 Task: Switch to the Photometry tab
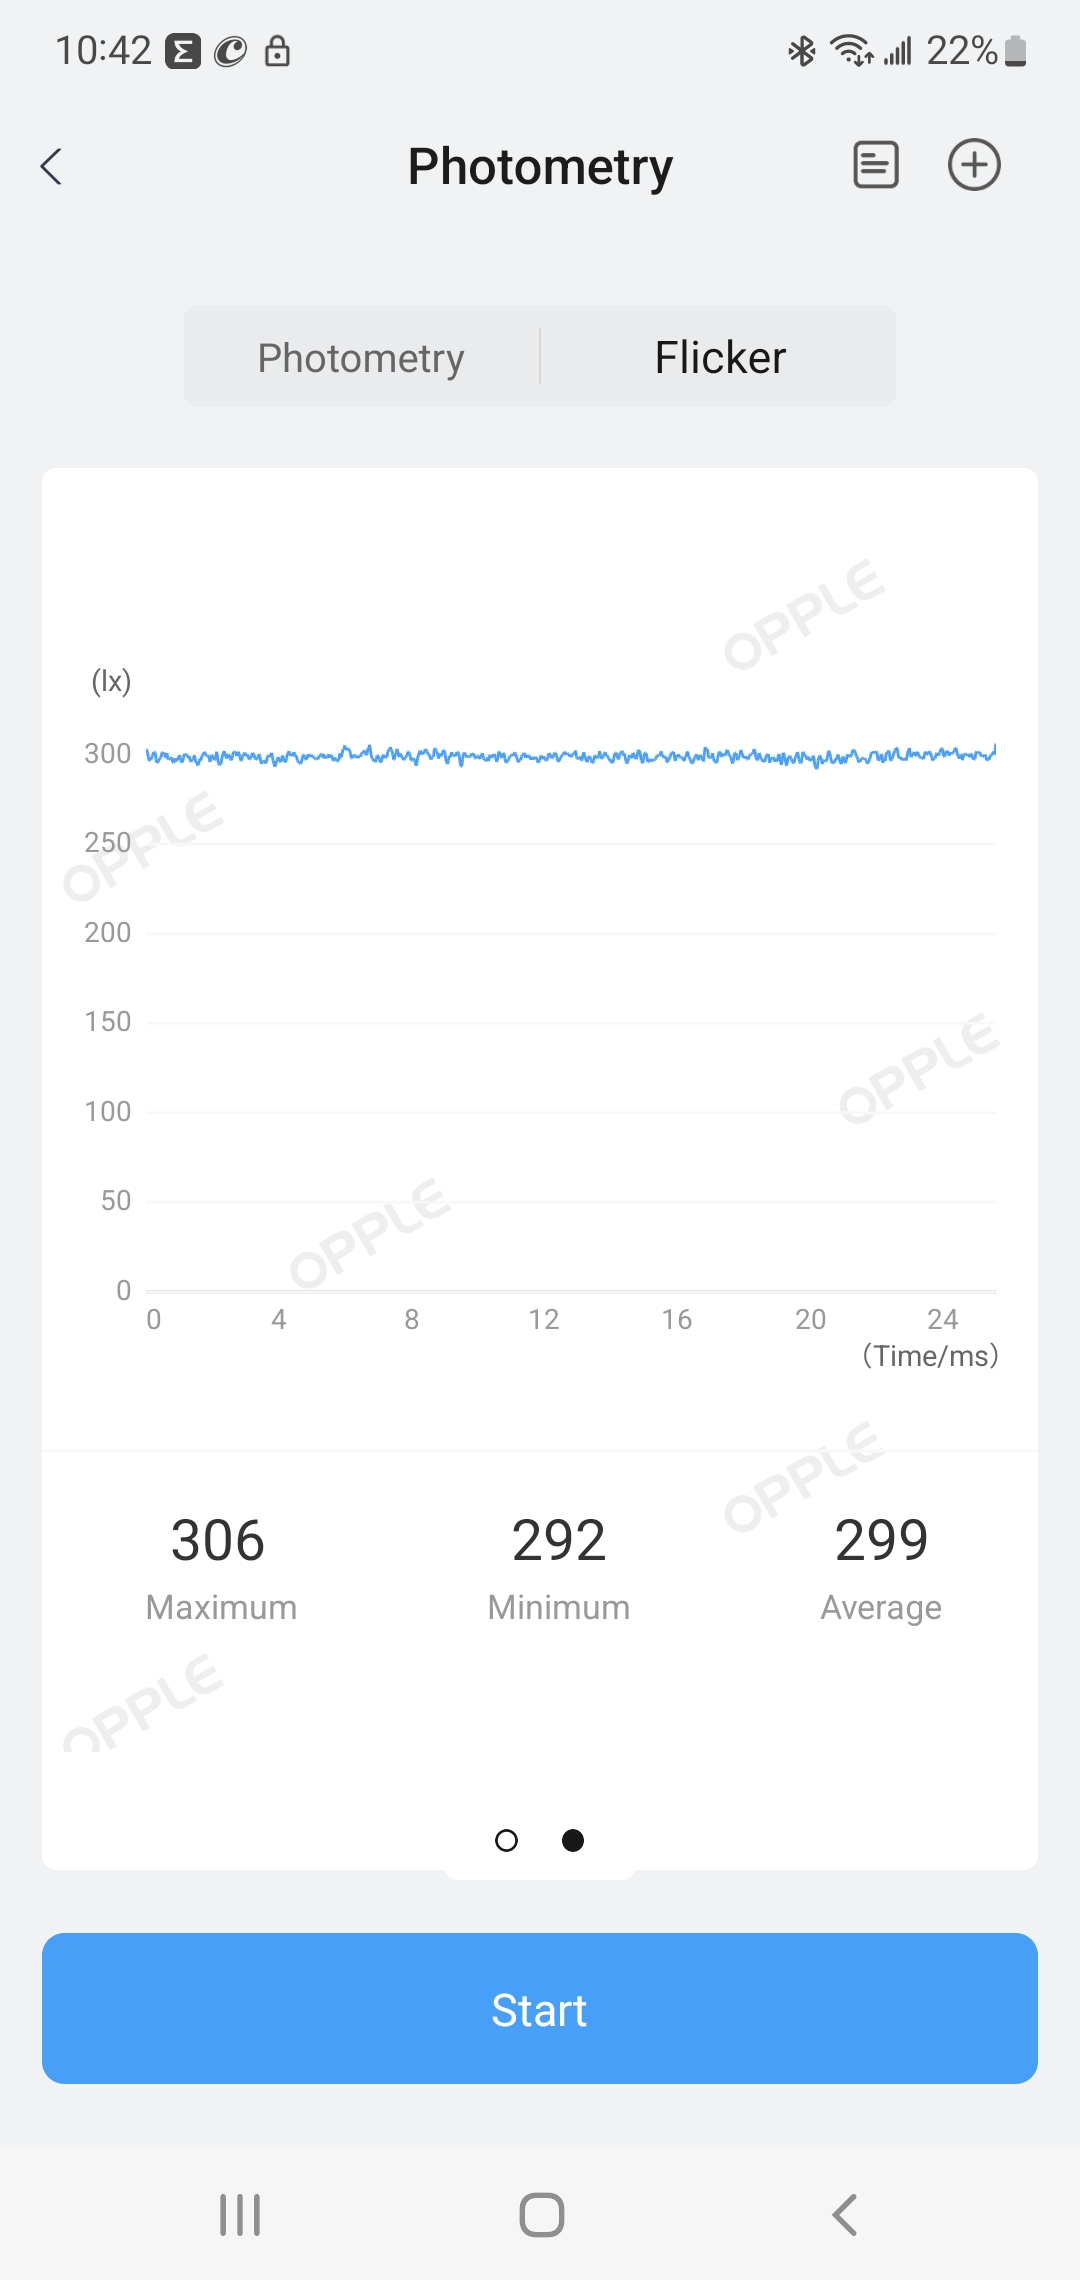click(x=361, y=357)
